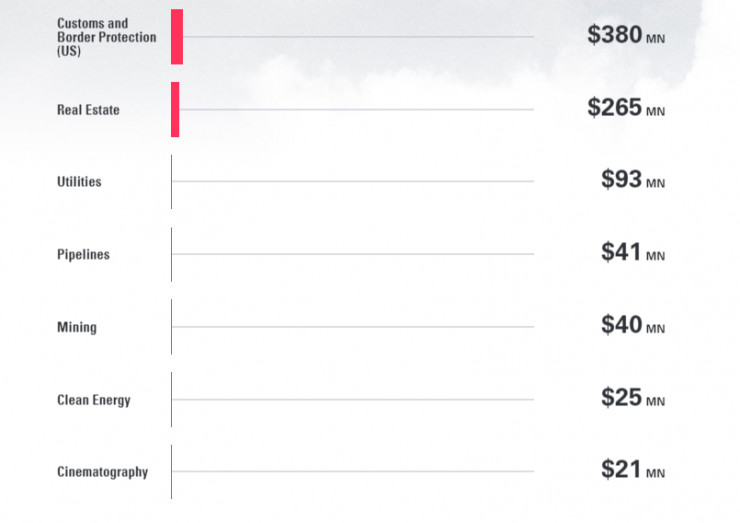Click the Real Estate label

[x=88, y=110]
